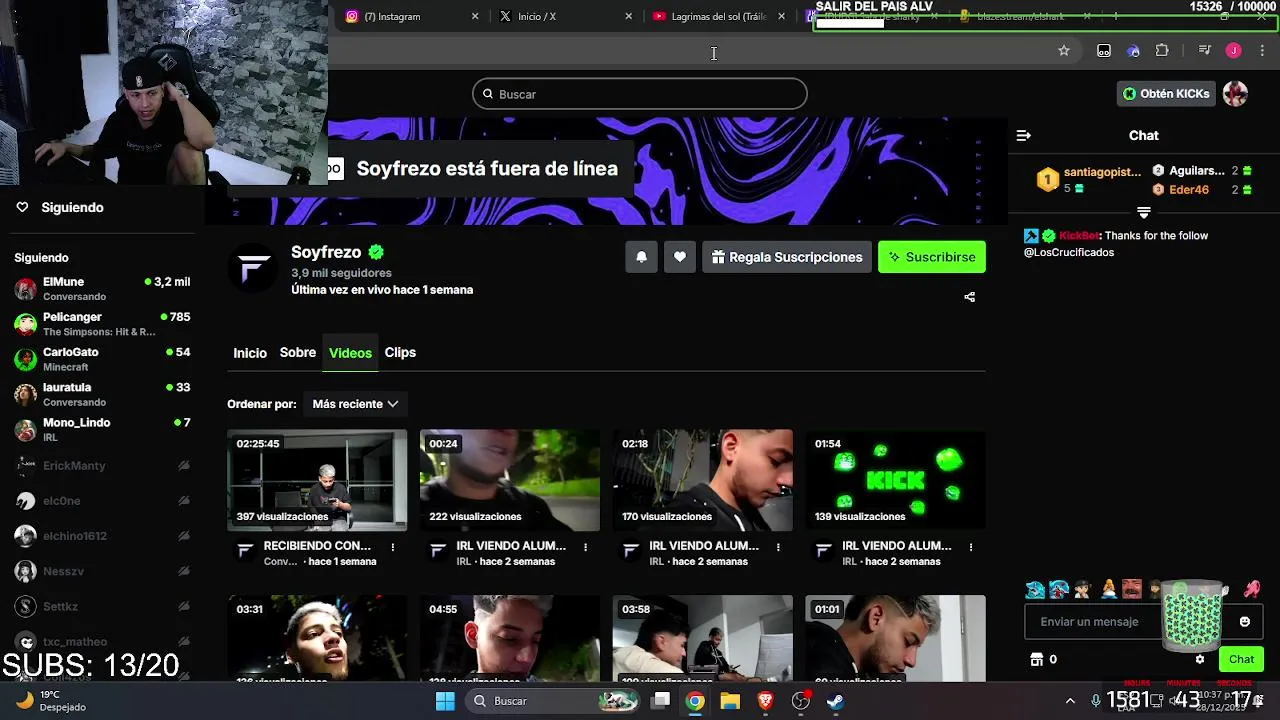Screen dimensions: 1280x720
Task: Open the 01:54 KICK video thumbnail
Action: [x=896, y=481]
